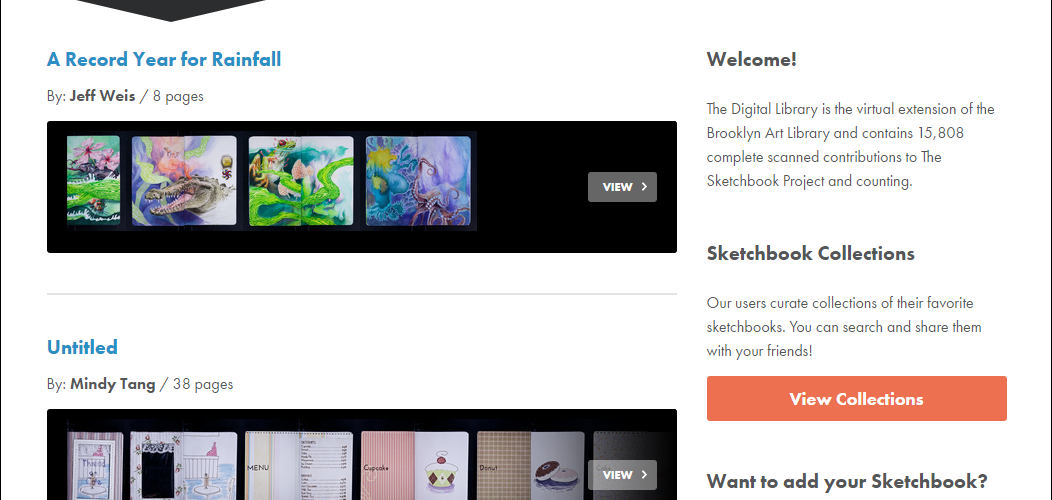1052x500 pixels.
Task: Select the pink flowers partial thumbnail
Action: pos(93,180)
